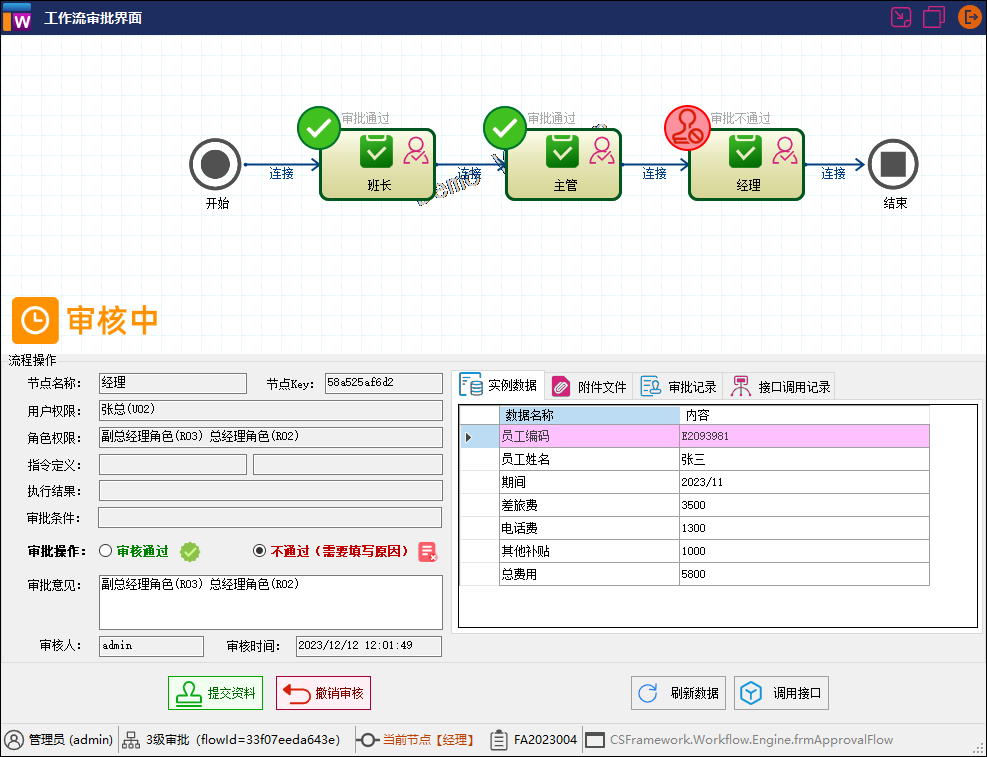987x757 pixels.
Task: Select the 审核通过 radio button
Action: (x=104, y=550)
